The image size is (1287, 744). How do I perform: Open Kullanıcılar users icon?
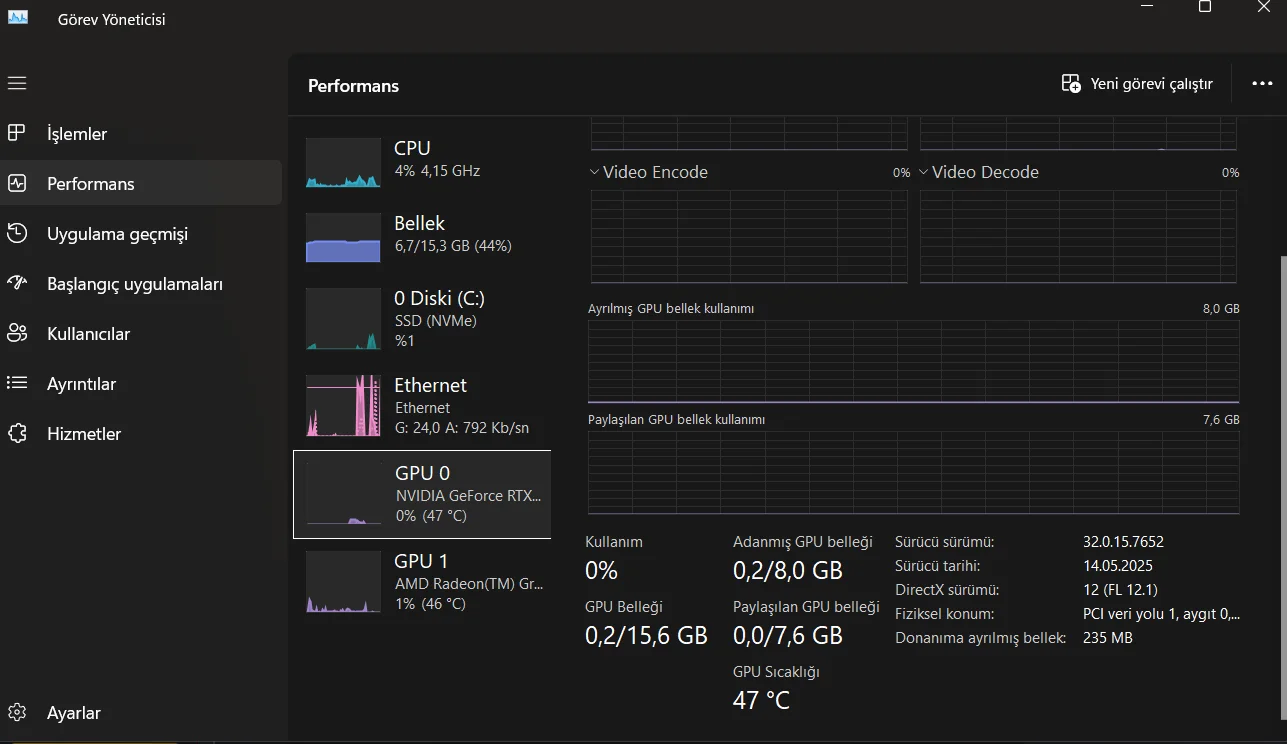tap(17, 333)
